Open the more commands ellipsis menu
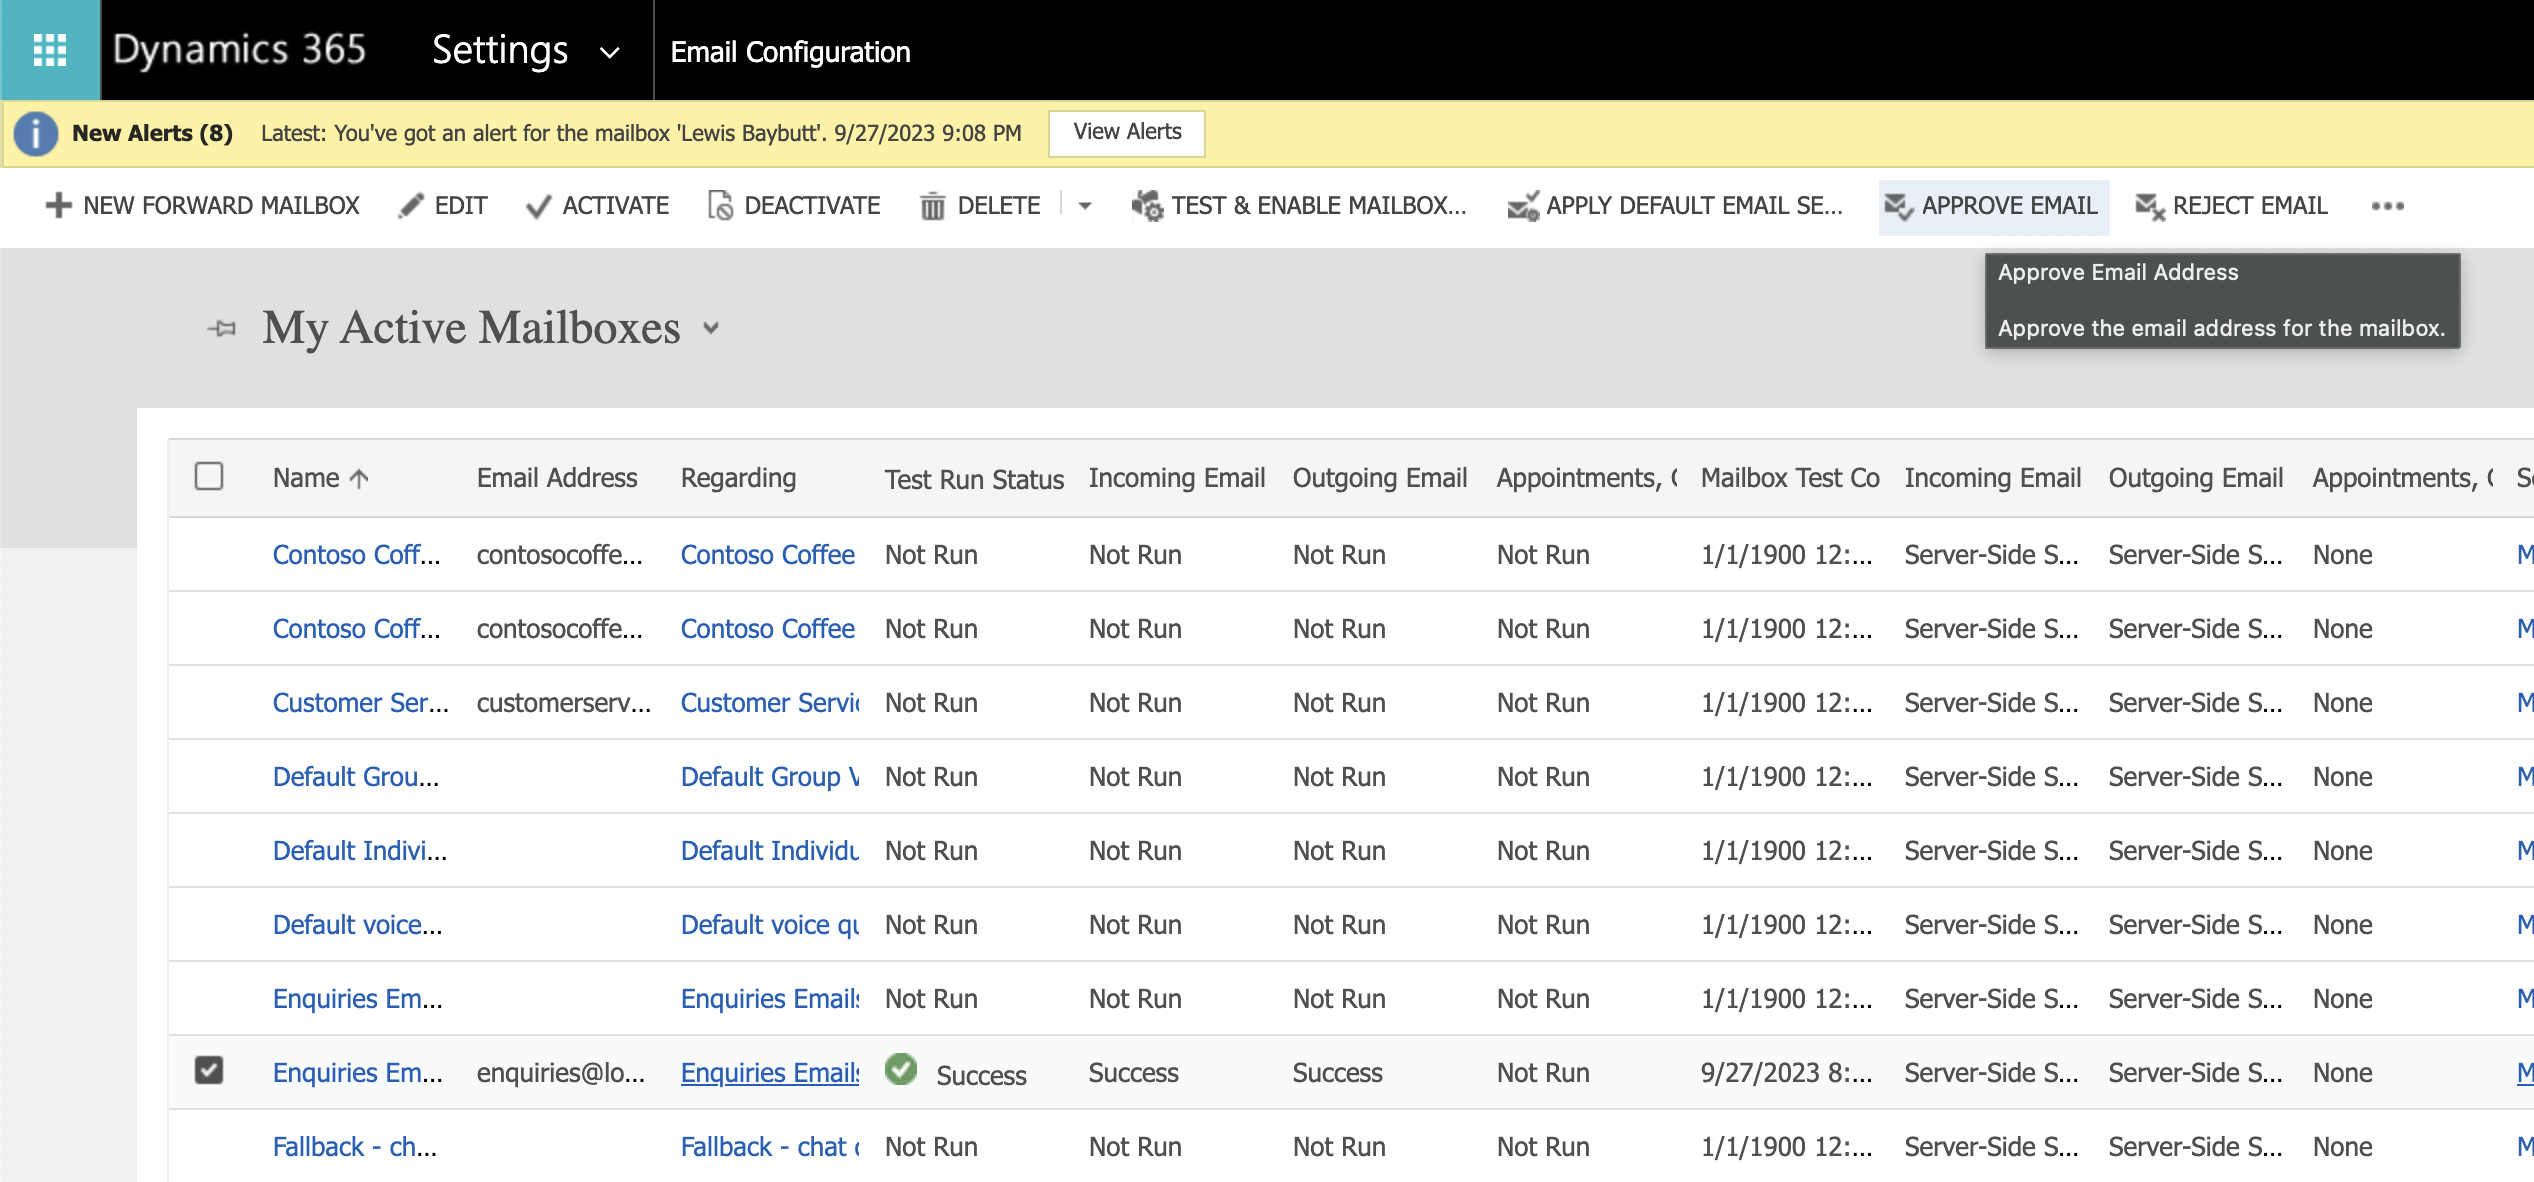 2387,206
